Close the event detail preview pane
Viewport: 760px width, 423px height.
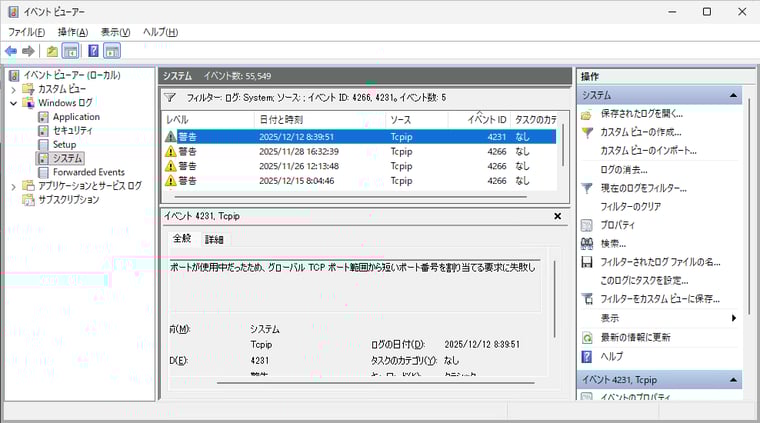[x=557, y=216]
